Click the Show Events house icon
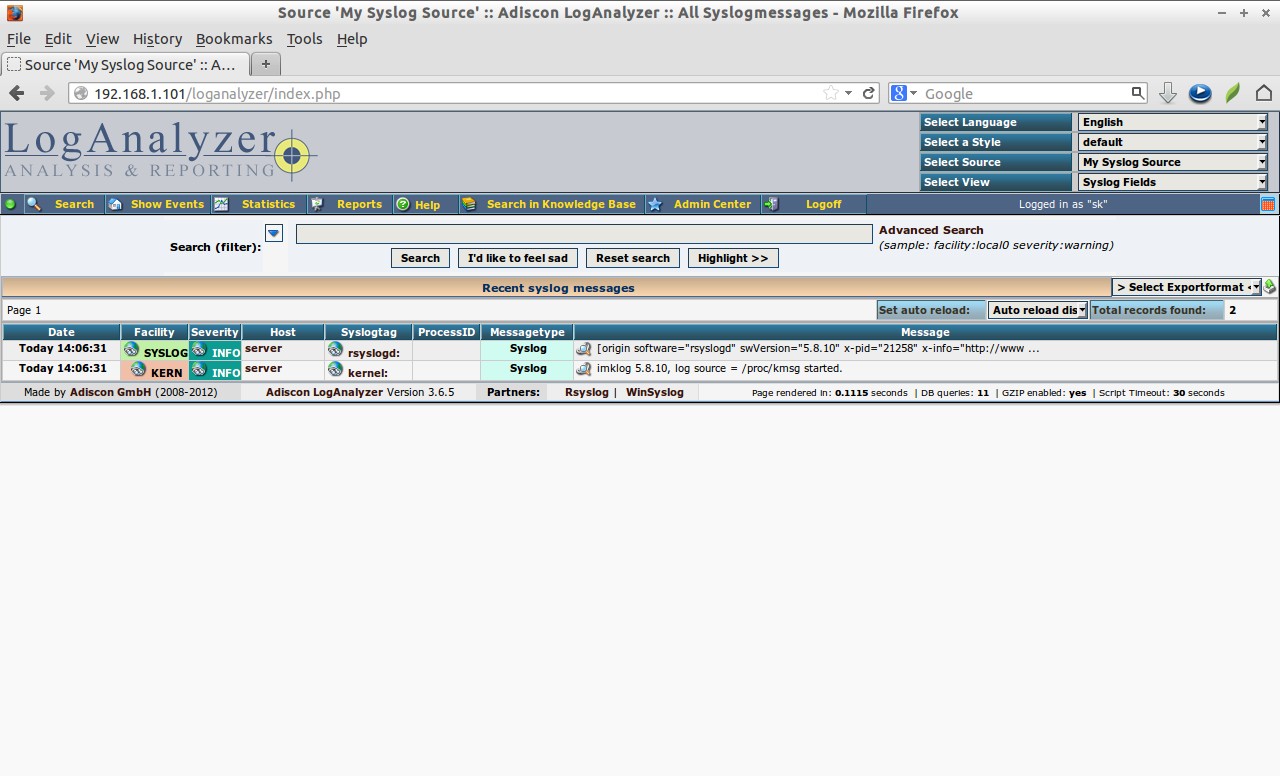 coord(115,204)
